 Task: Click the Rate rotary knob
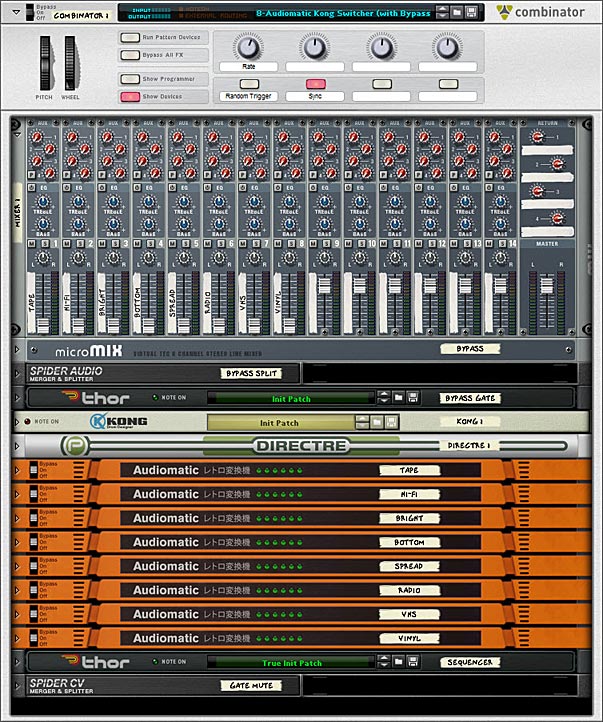[x=249, y=47]
